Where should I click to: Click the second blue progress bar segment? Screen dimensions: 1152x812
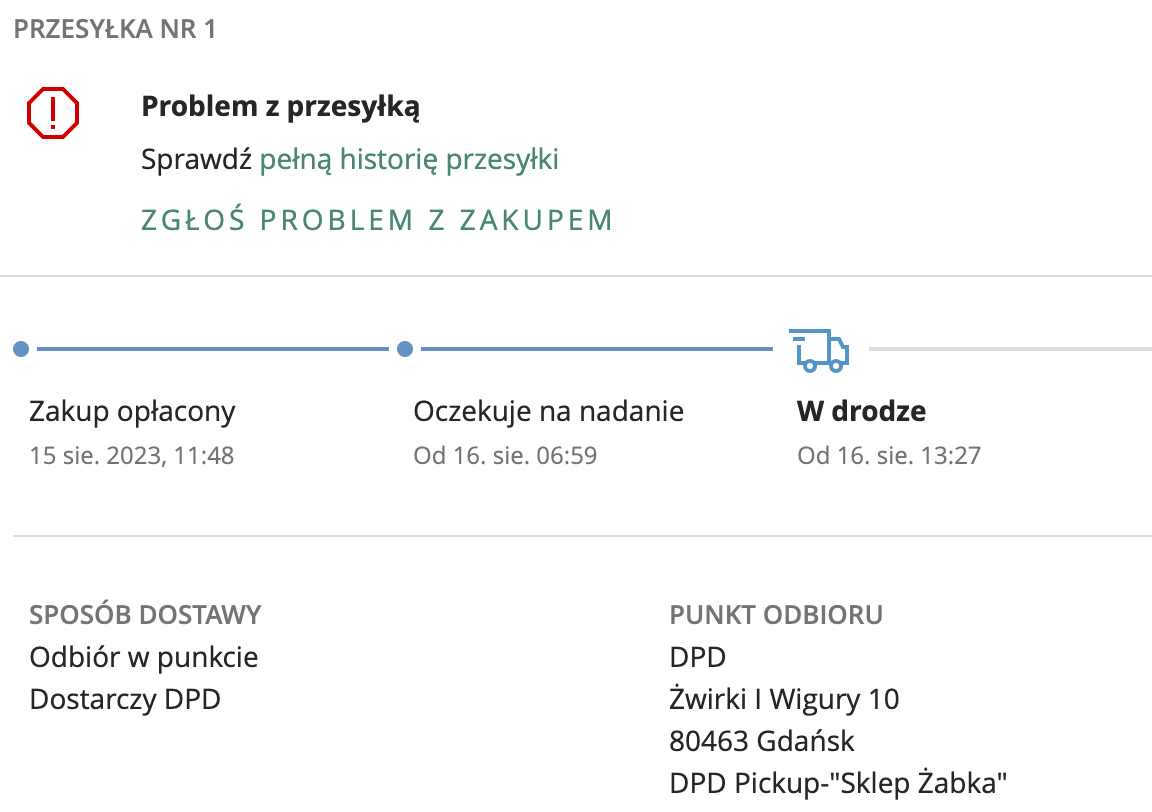tap(595, 349)
